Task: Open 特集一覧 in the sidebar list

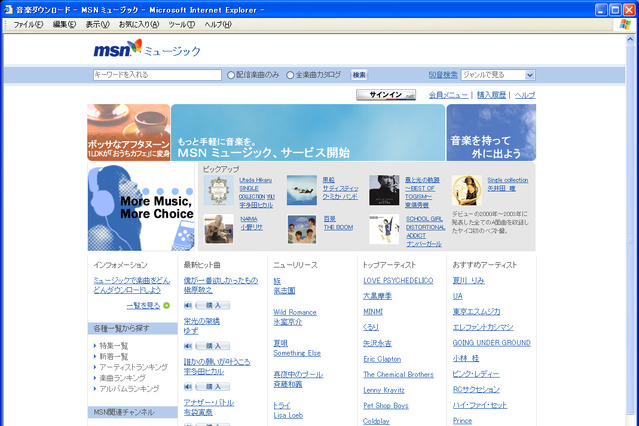Action: (114, 346)
